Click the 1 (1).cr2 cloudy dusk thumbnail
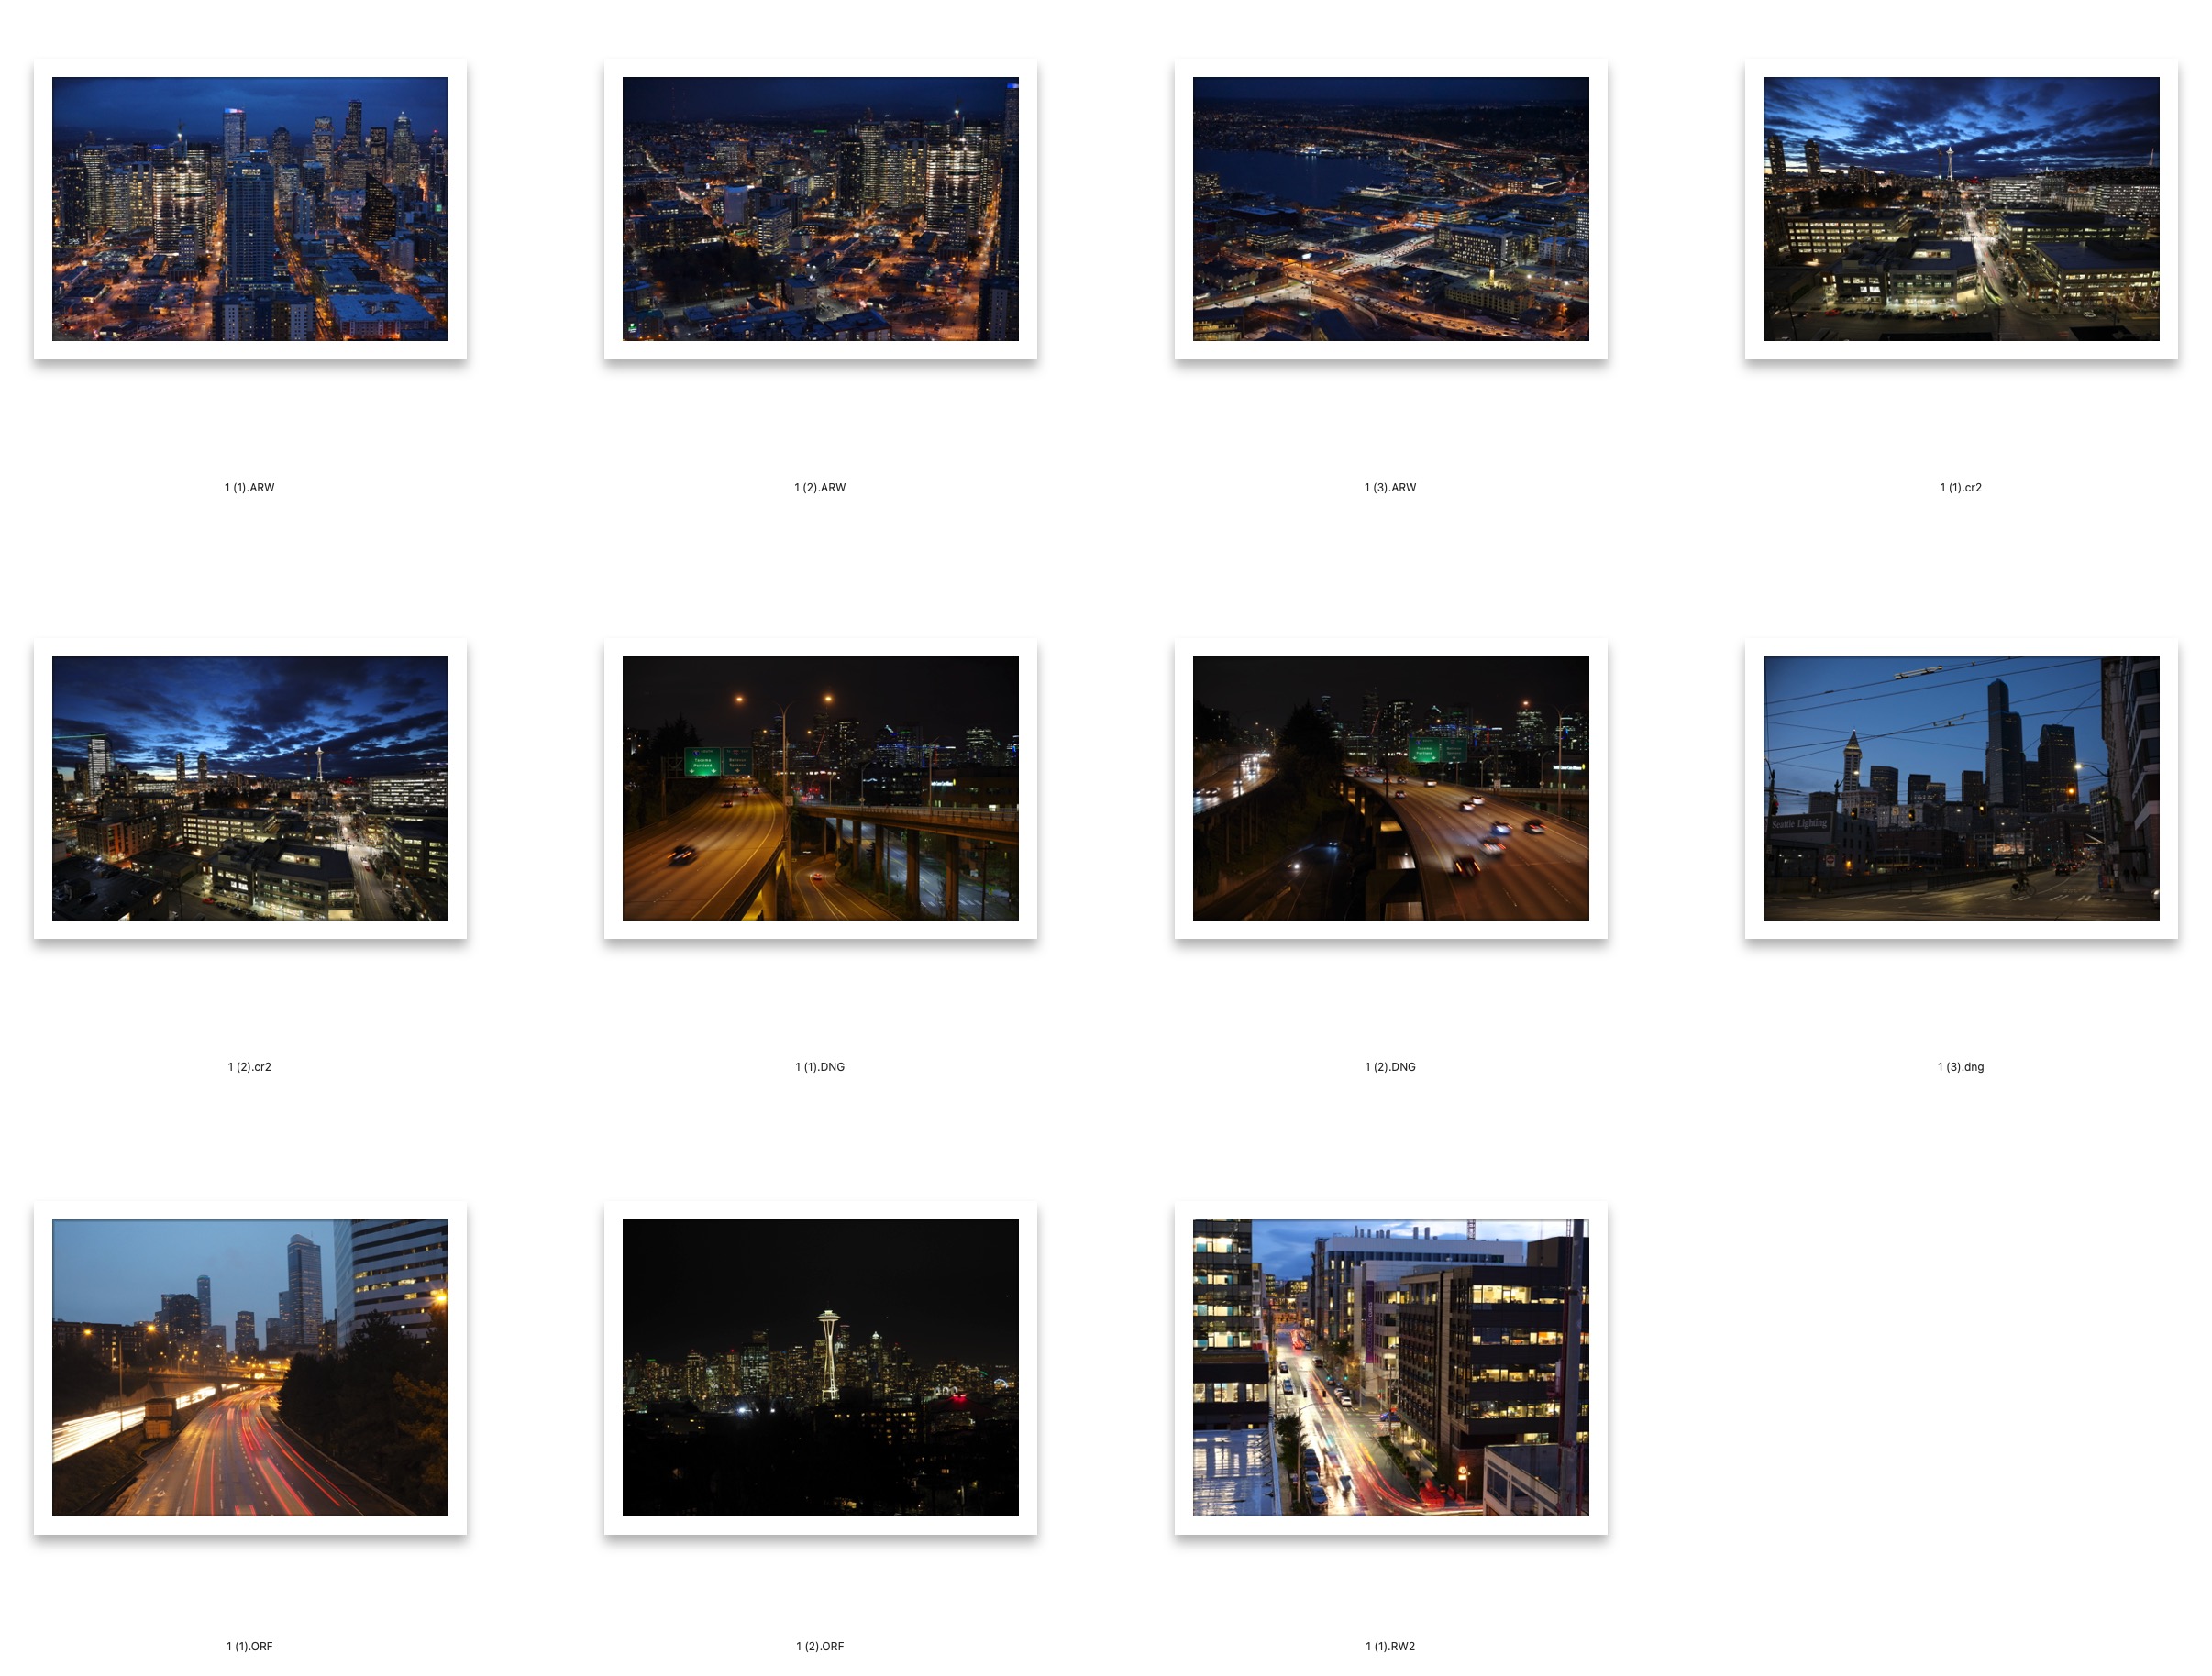The image size is (2212, 1676). [1960, 209]
